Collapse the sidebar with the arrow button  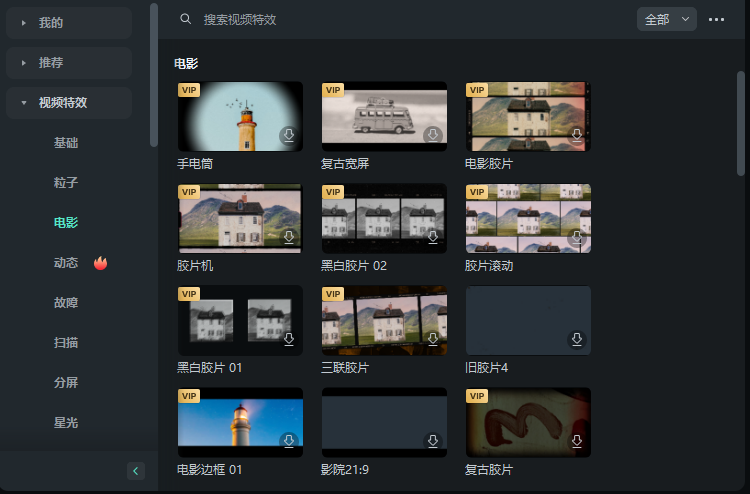pyautogui.click(x=136, y=471)
